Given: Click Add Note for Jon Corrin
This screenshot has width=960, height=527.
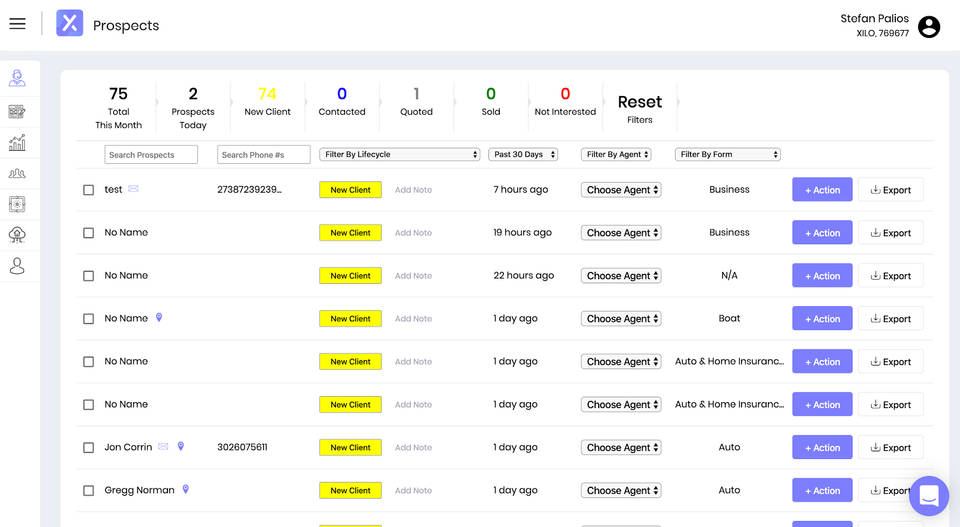Looking at the screenshot, I should (413, 447).
